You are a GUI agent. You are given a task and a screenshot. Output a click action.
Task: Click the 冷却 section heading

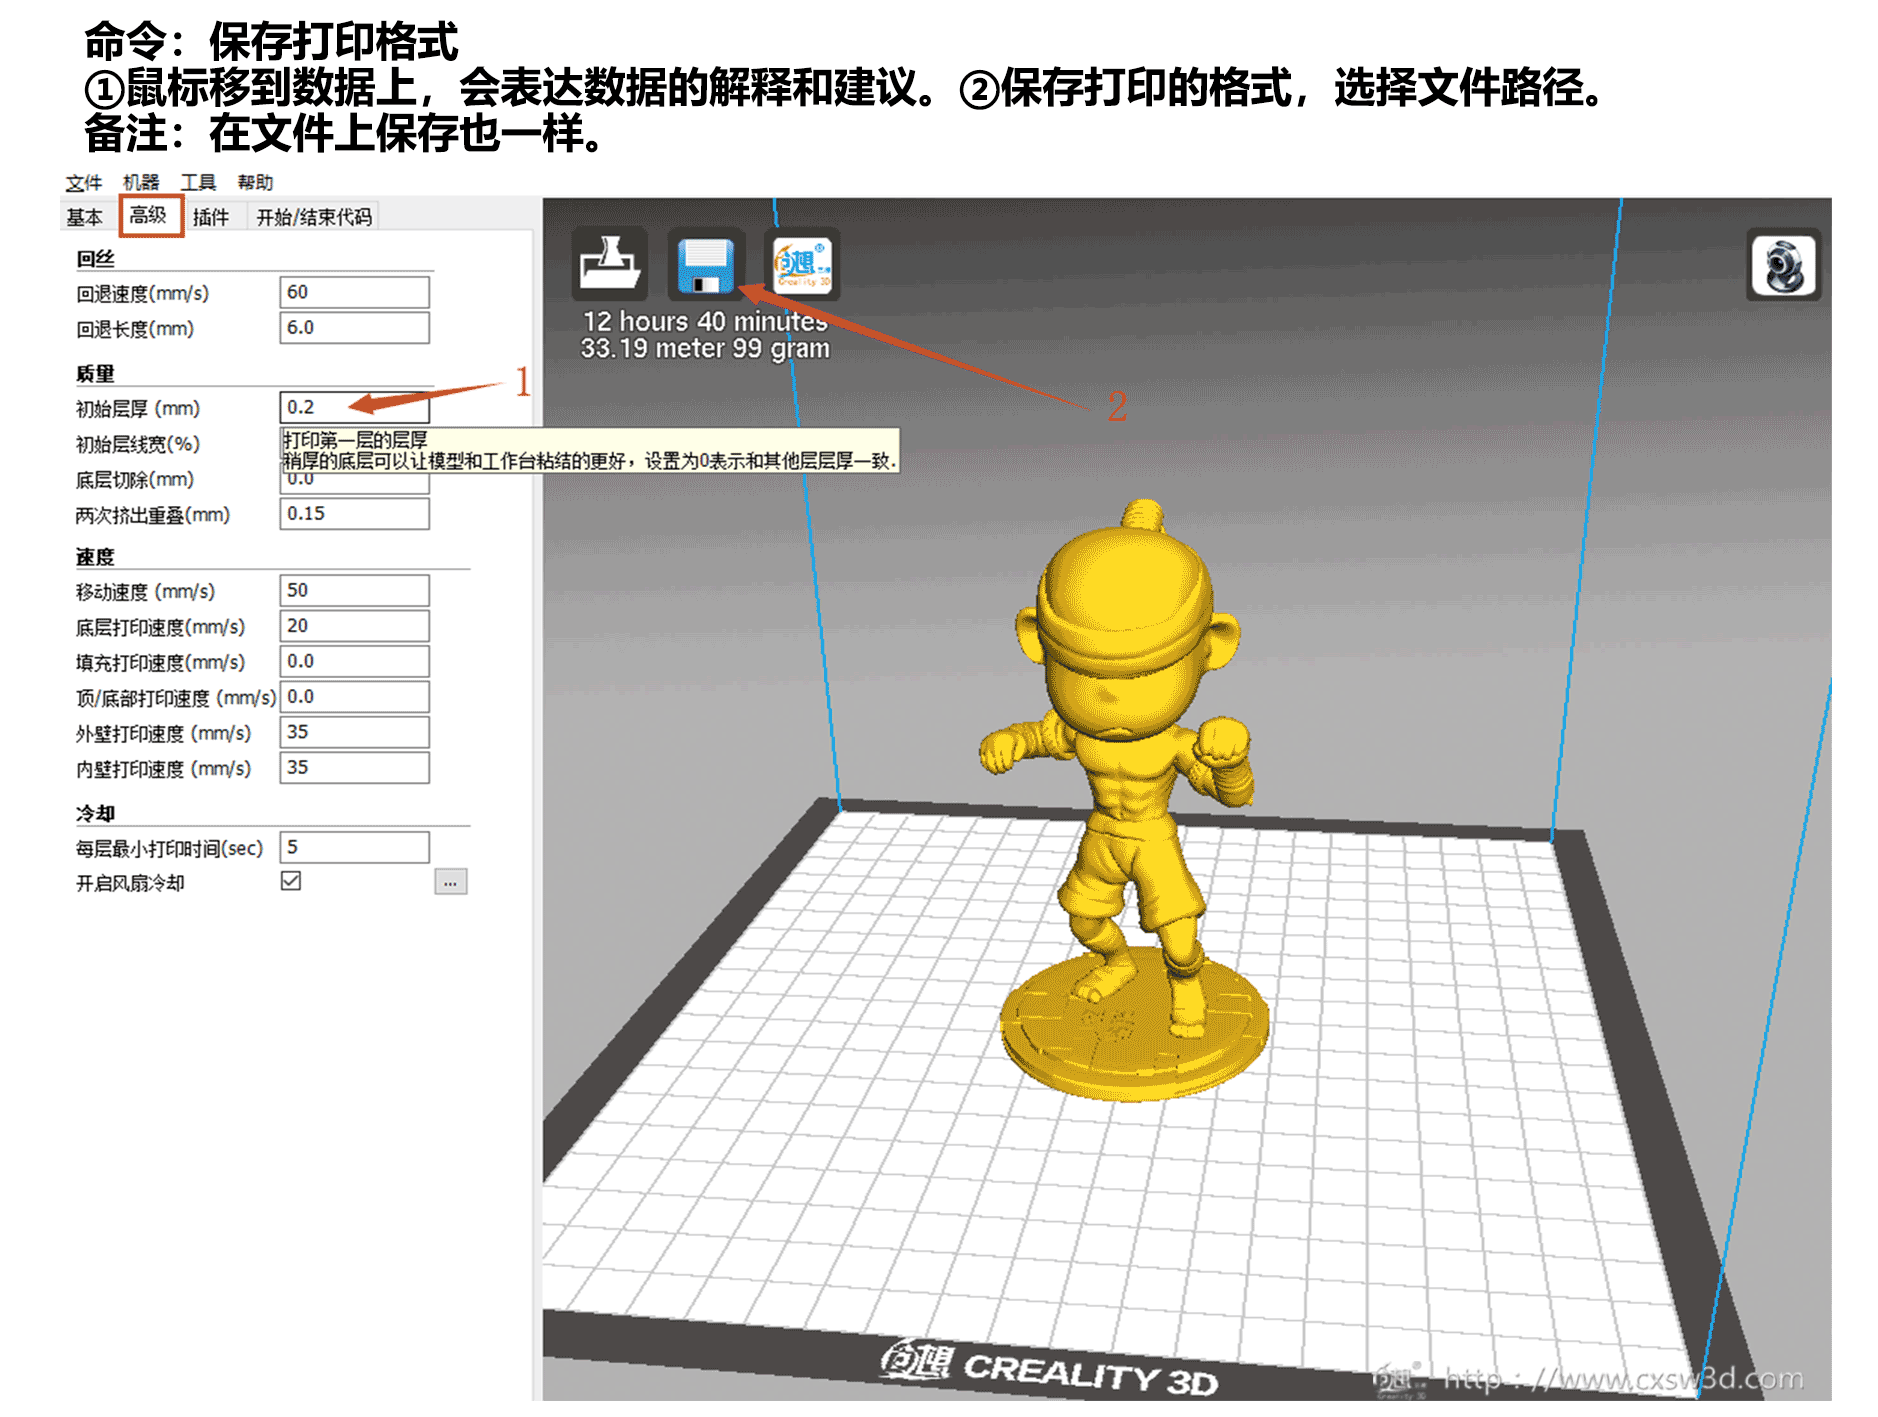click(95, 814)
